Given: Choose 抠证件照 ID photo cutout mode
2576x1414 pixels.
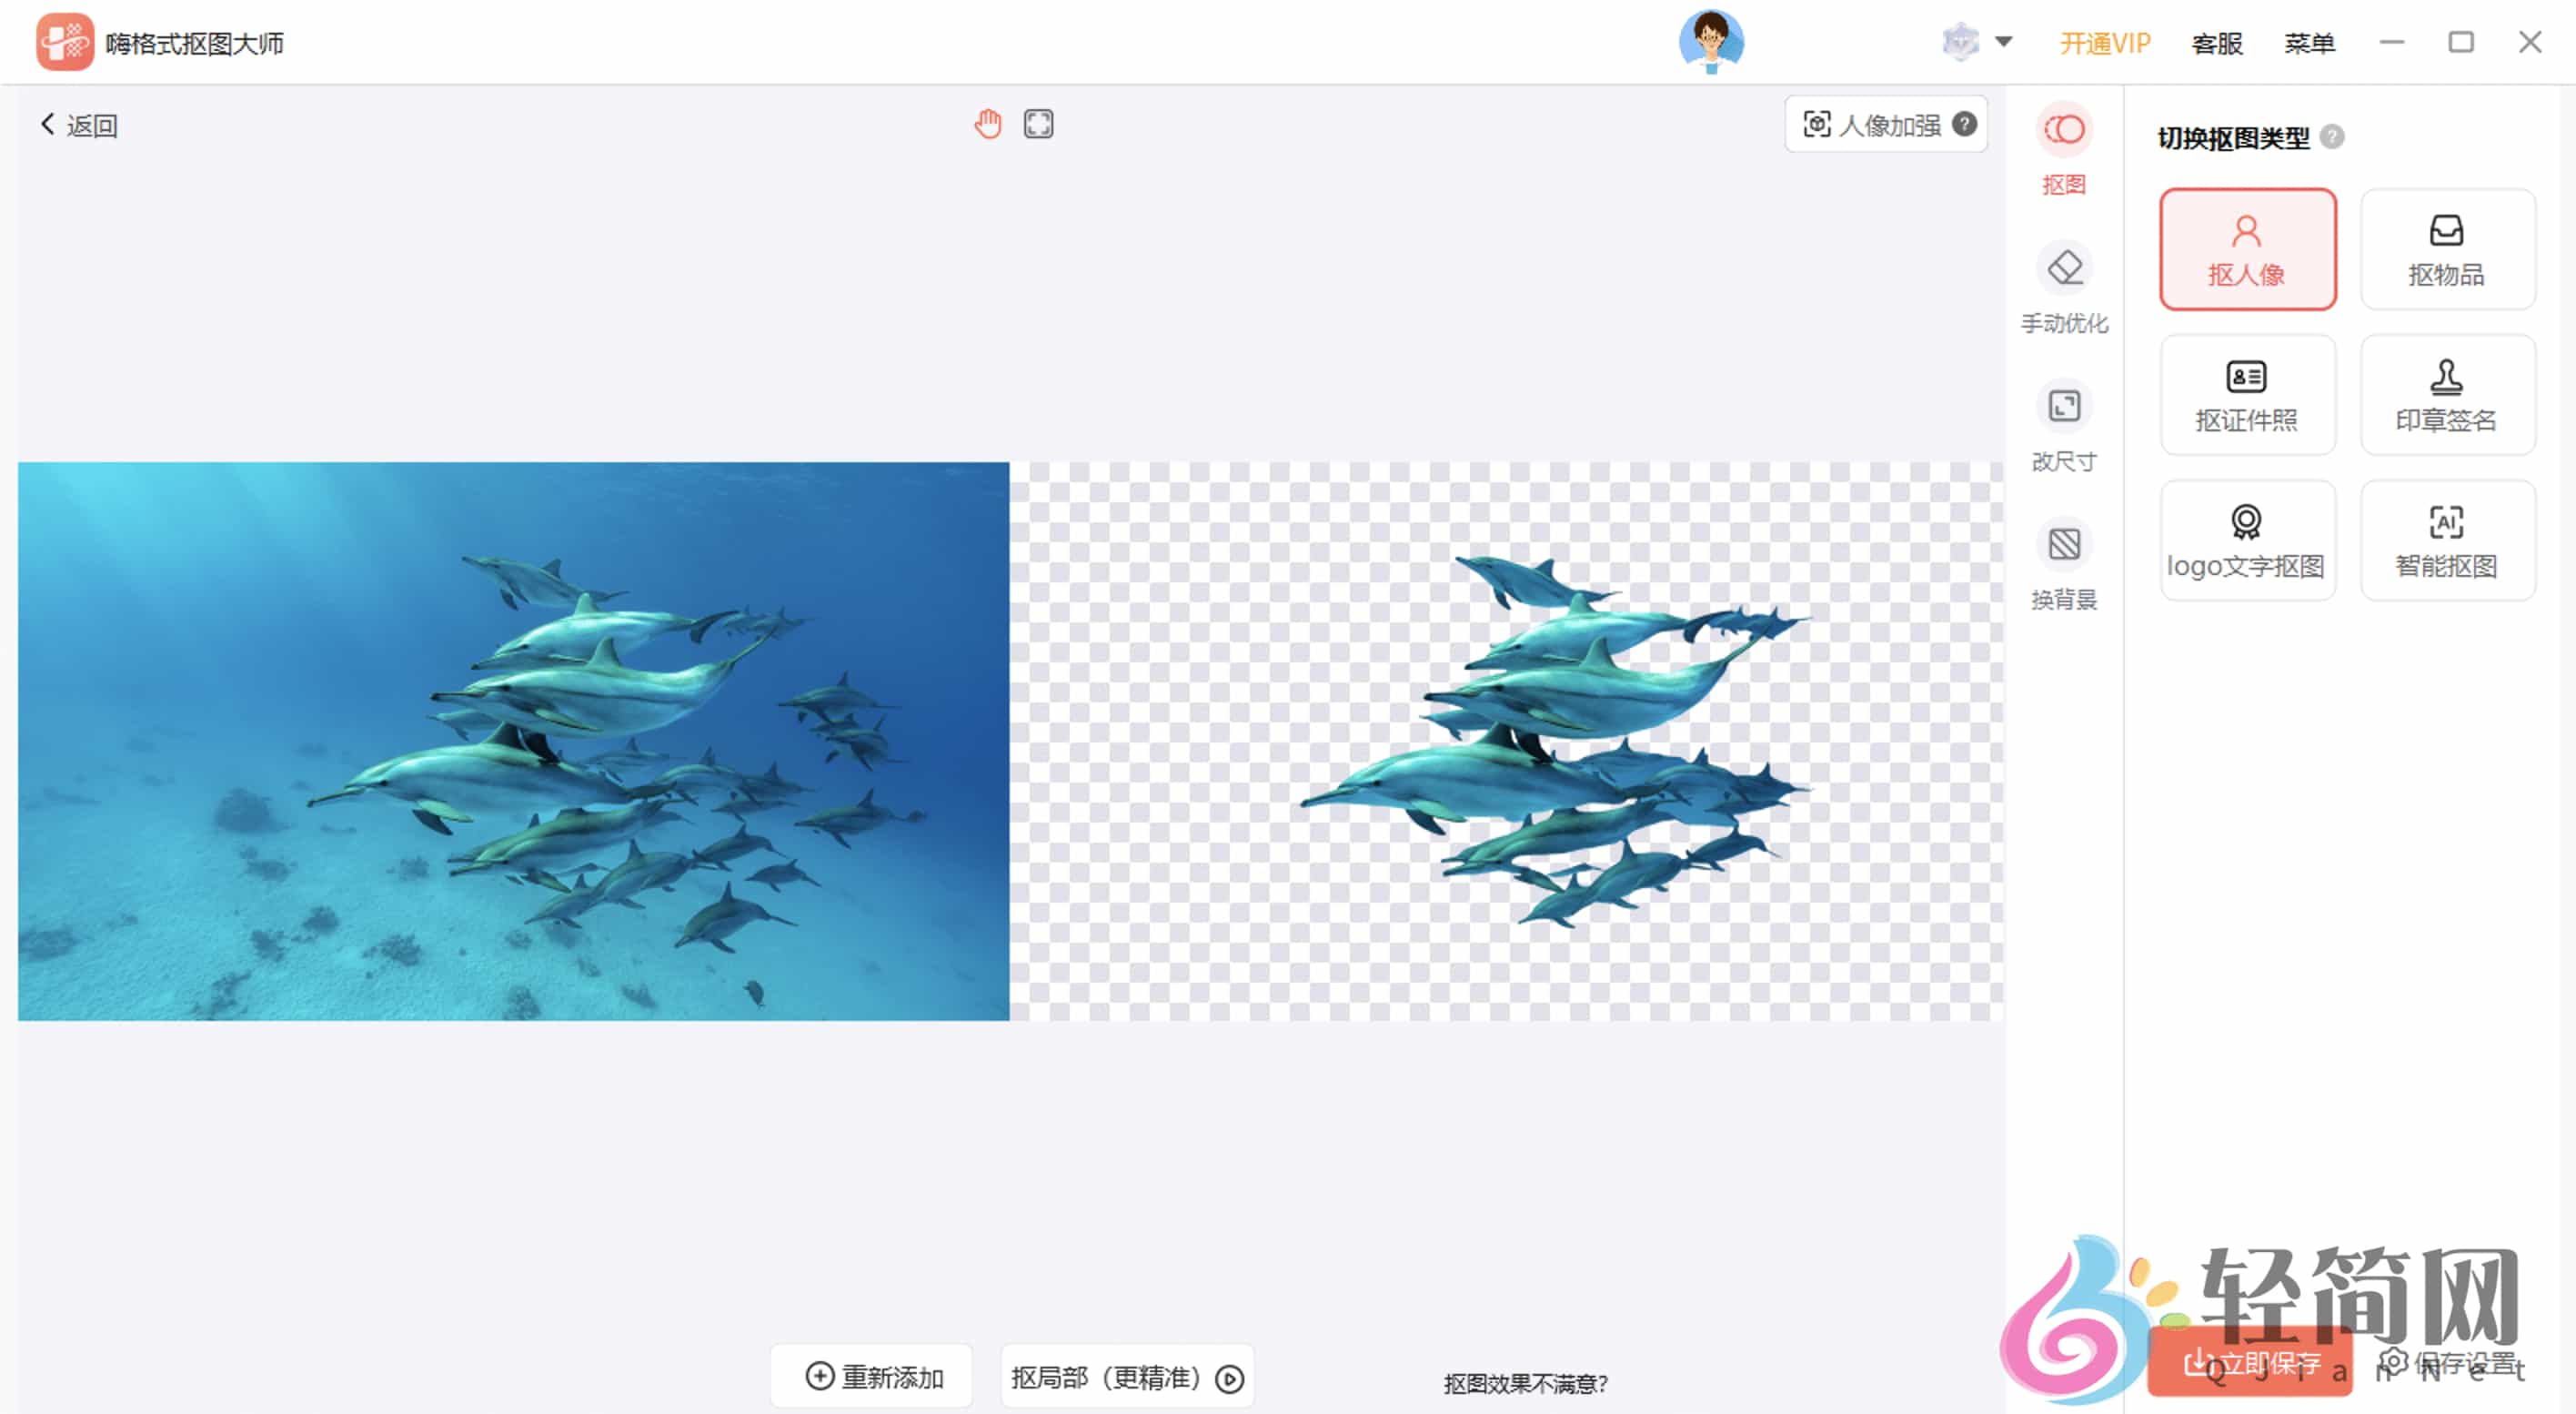Looking at the screenshot, I should [2247, 394].
